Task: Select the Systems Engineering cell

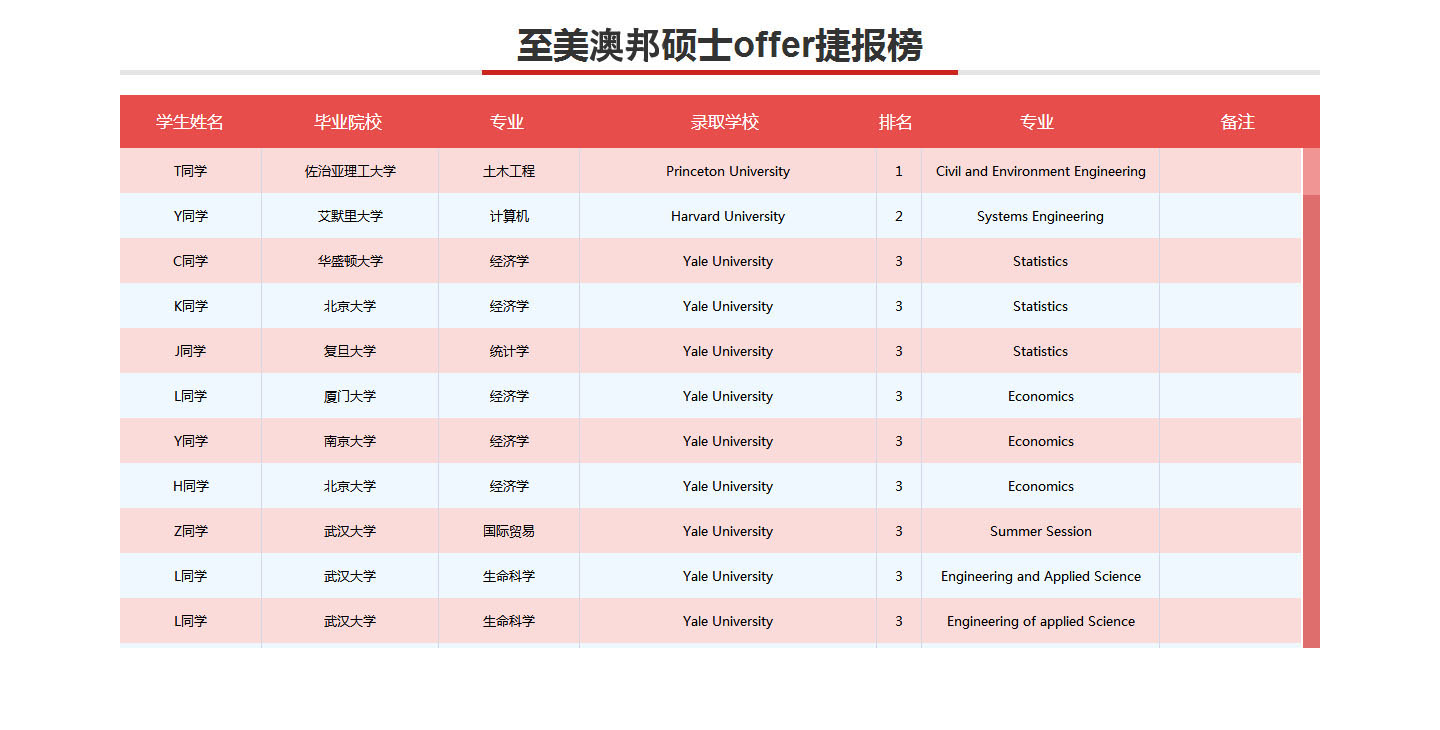Action: [x=1041, y=216]
